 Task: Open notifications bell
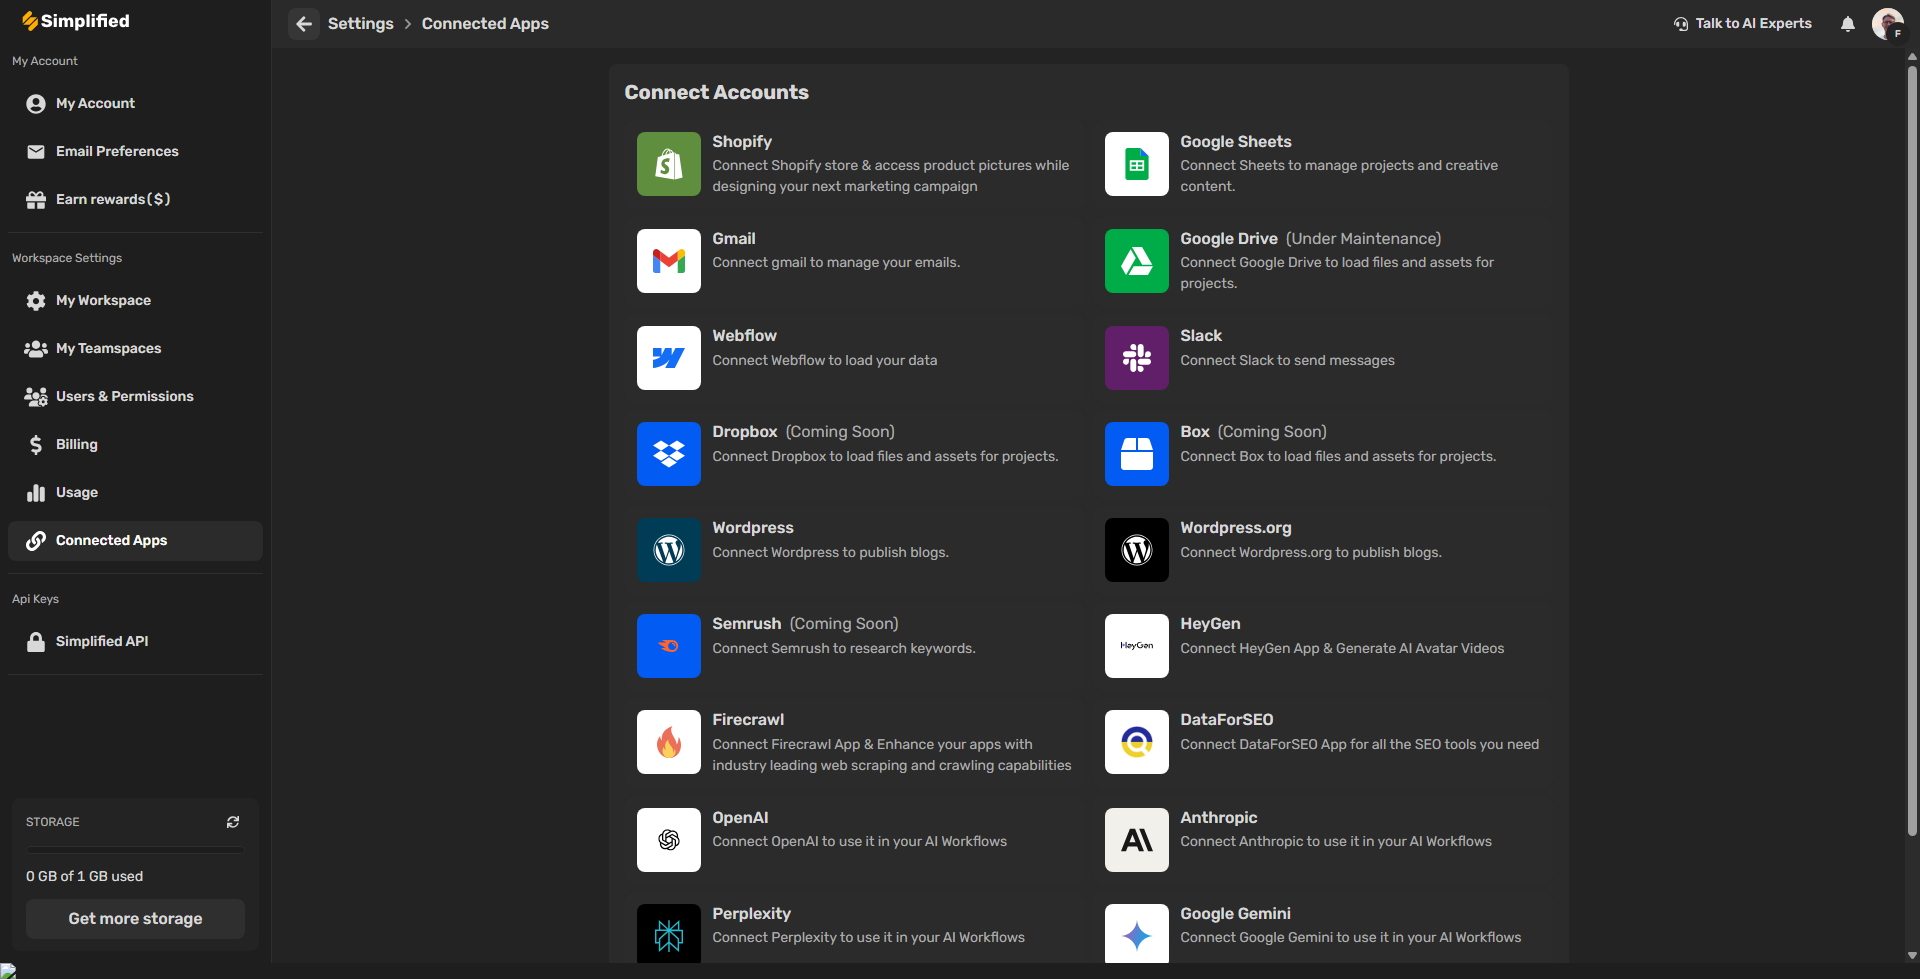pos(1848,24)
